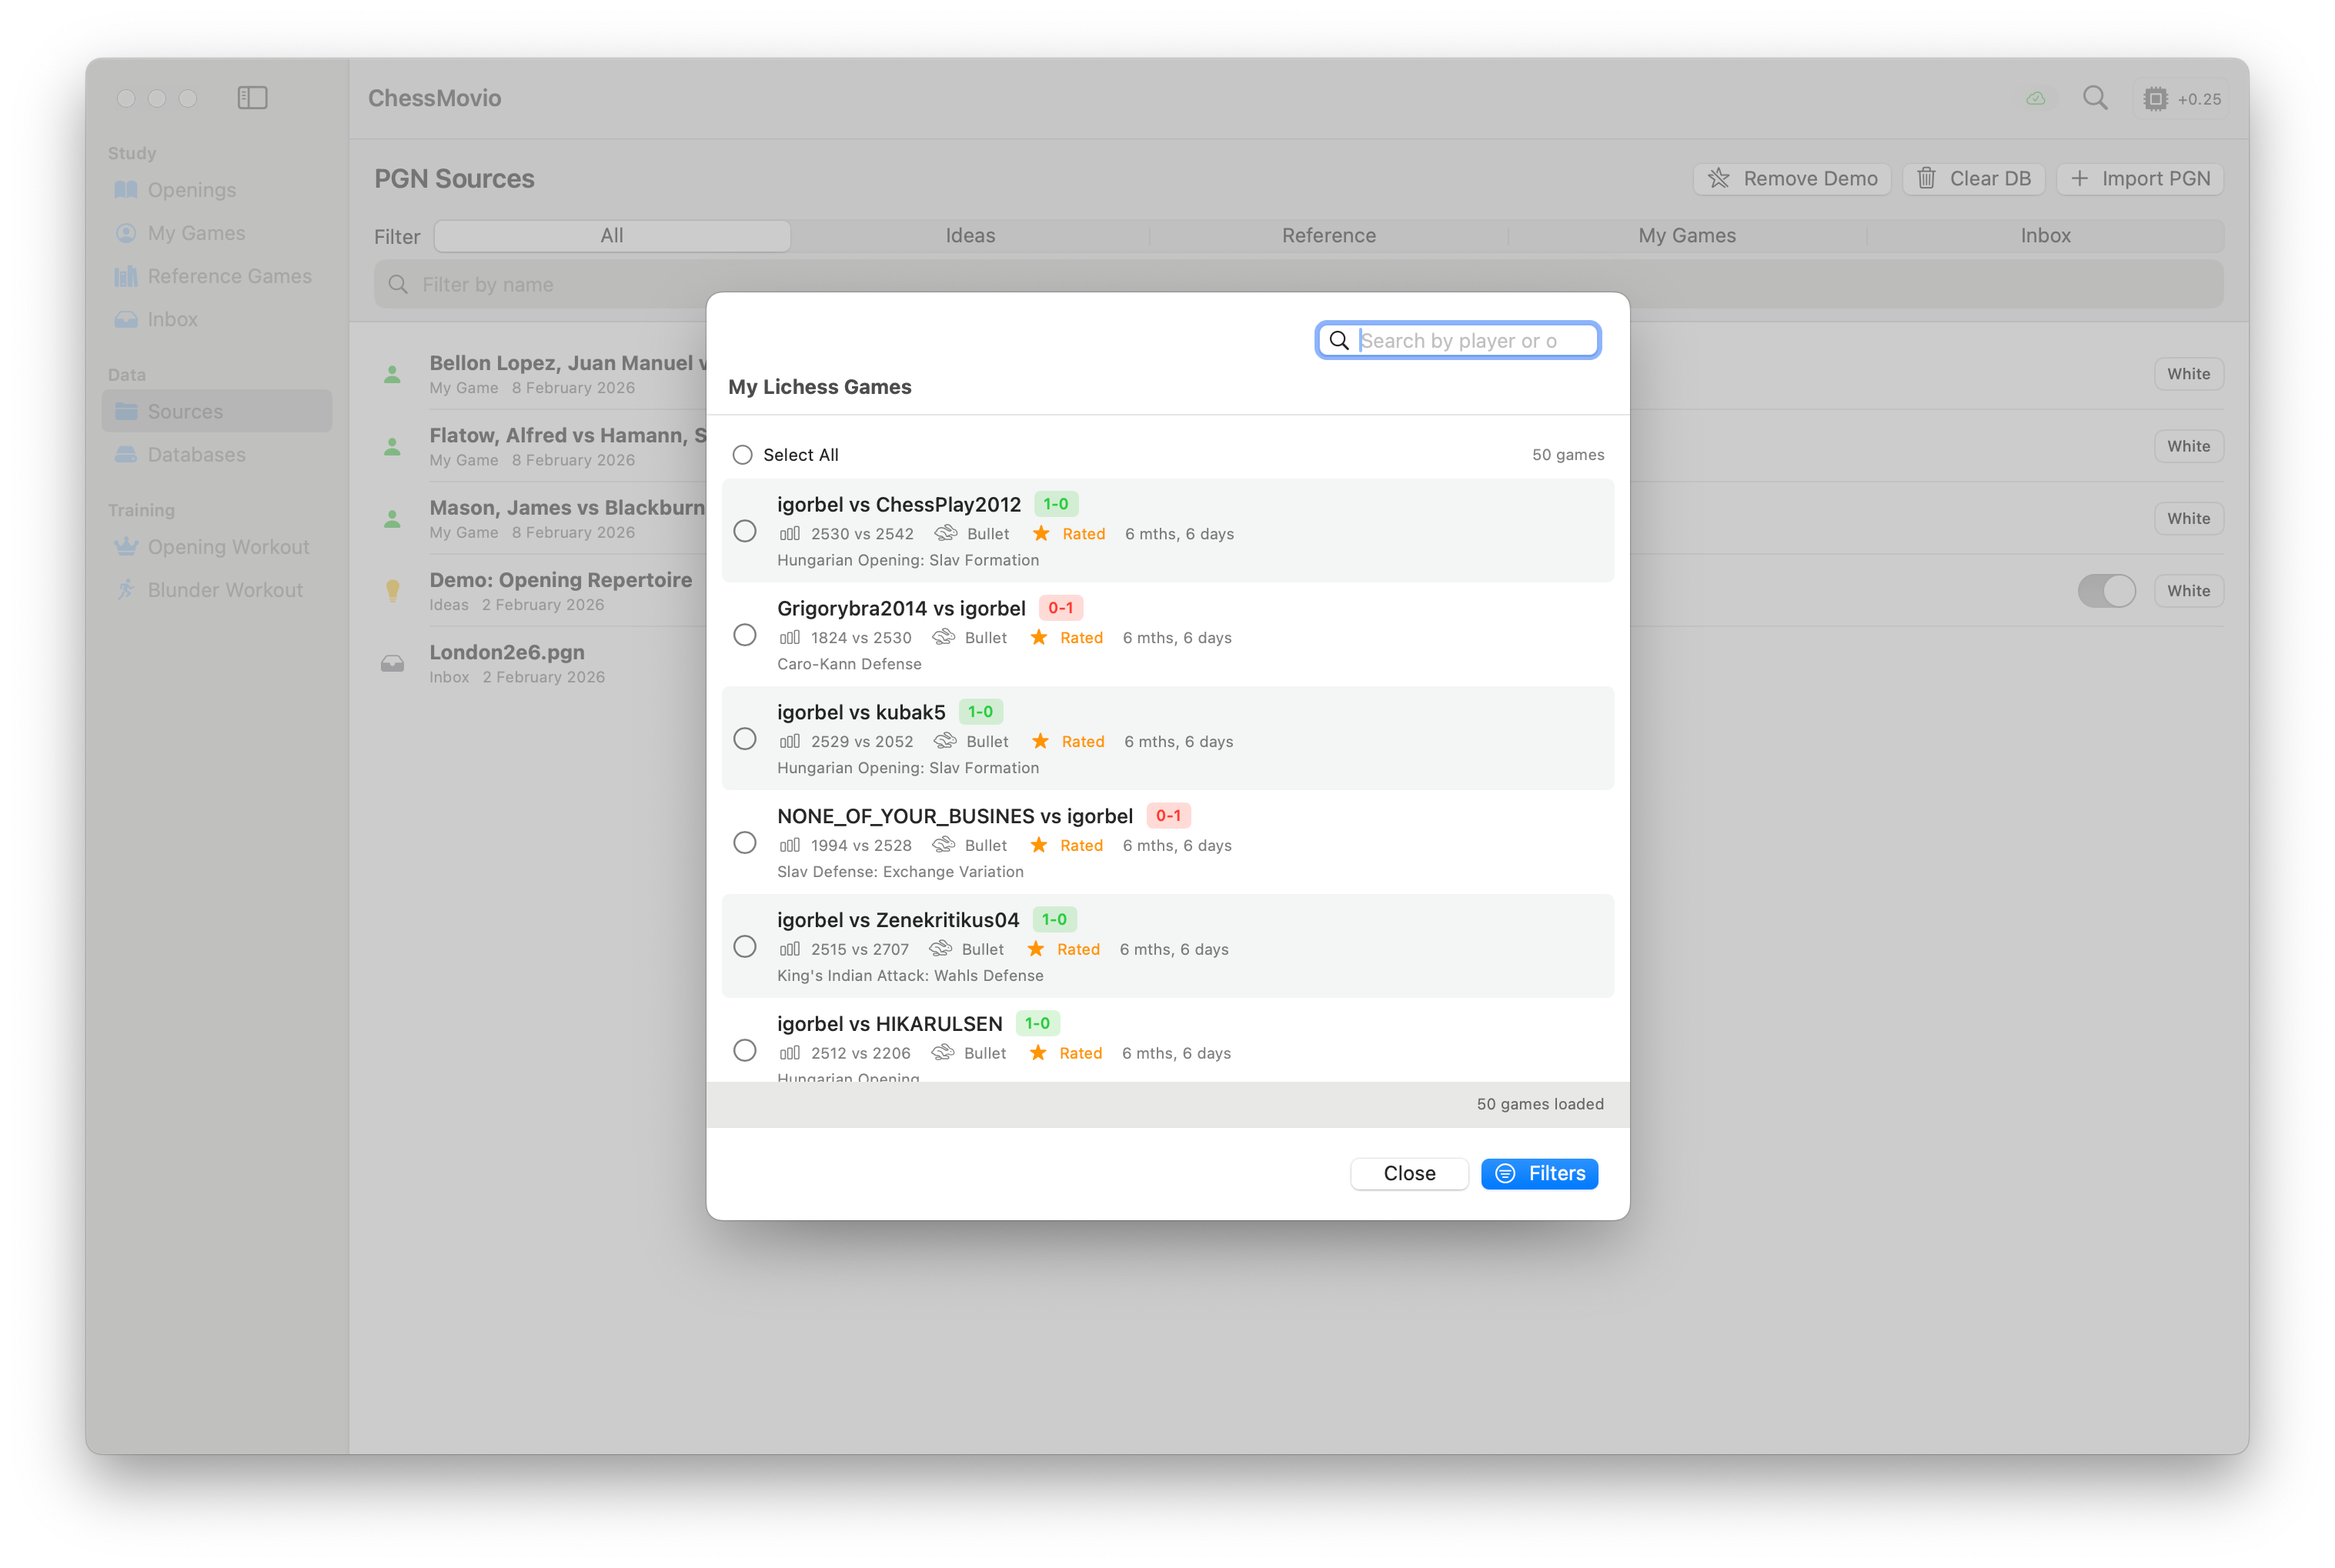Open the Filters button in dialog
Screen dimensions: 2335x1568
click(1539, 1173)
